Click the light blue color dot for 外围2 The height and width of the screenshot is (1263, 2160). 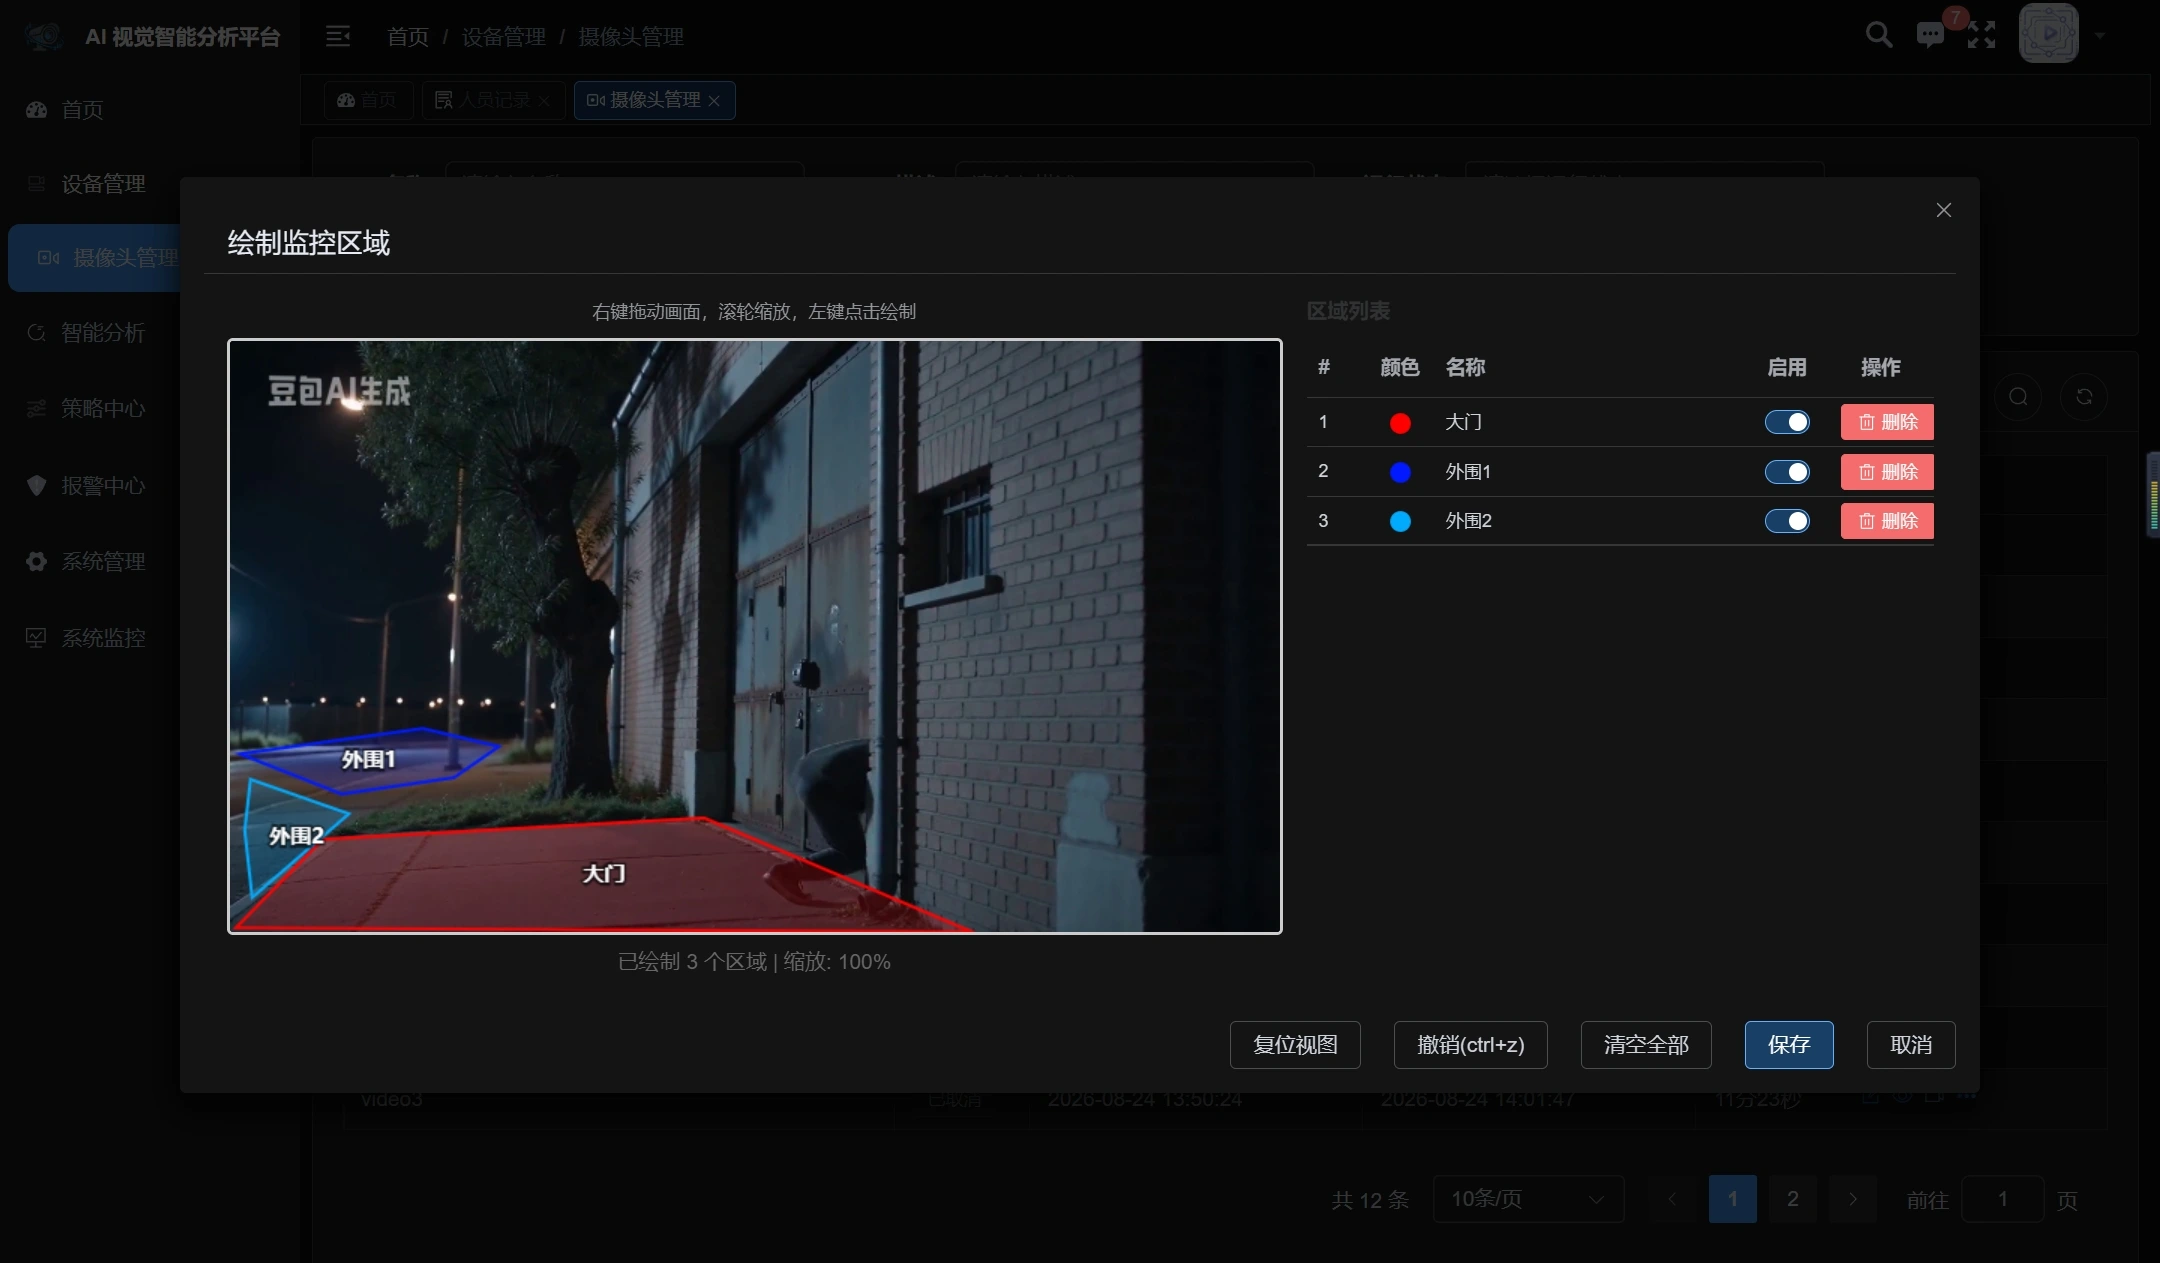pyautogui.click(x=1400, y=521)
